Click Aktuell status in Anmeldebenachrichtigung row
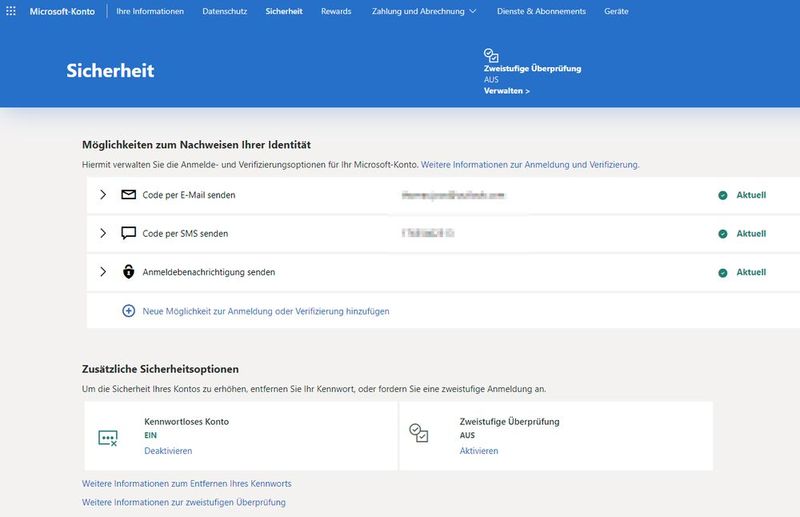Screen dimensions: 800x517 click(751, 273)
